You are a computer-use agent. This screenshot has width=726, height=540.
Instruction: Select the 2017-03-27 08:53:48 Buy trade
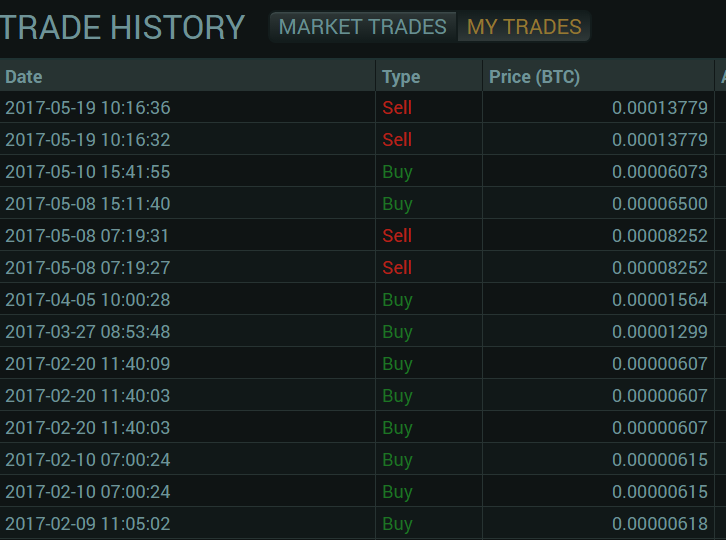click(x=363, y=332)
